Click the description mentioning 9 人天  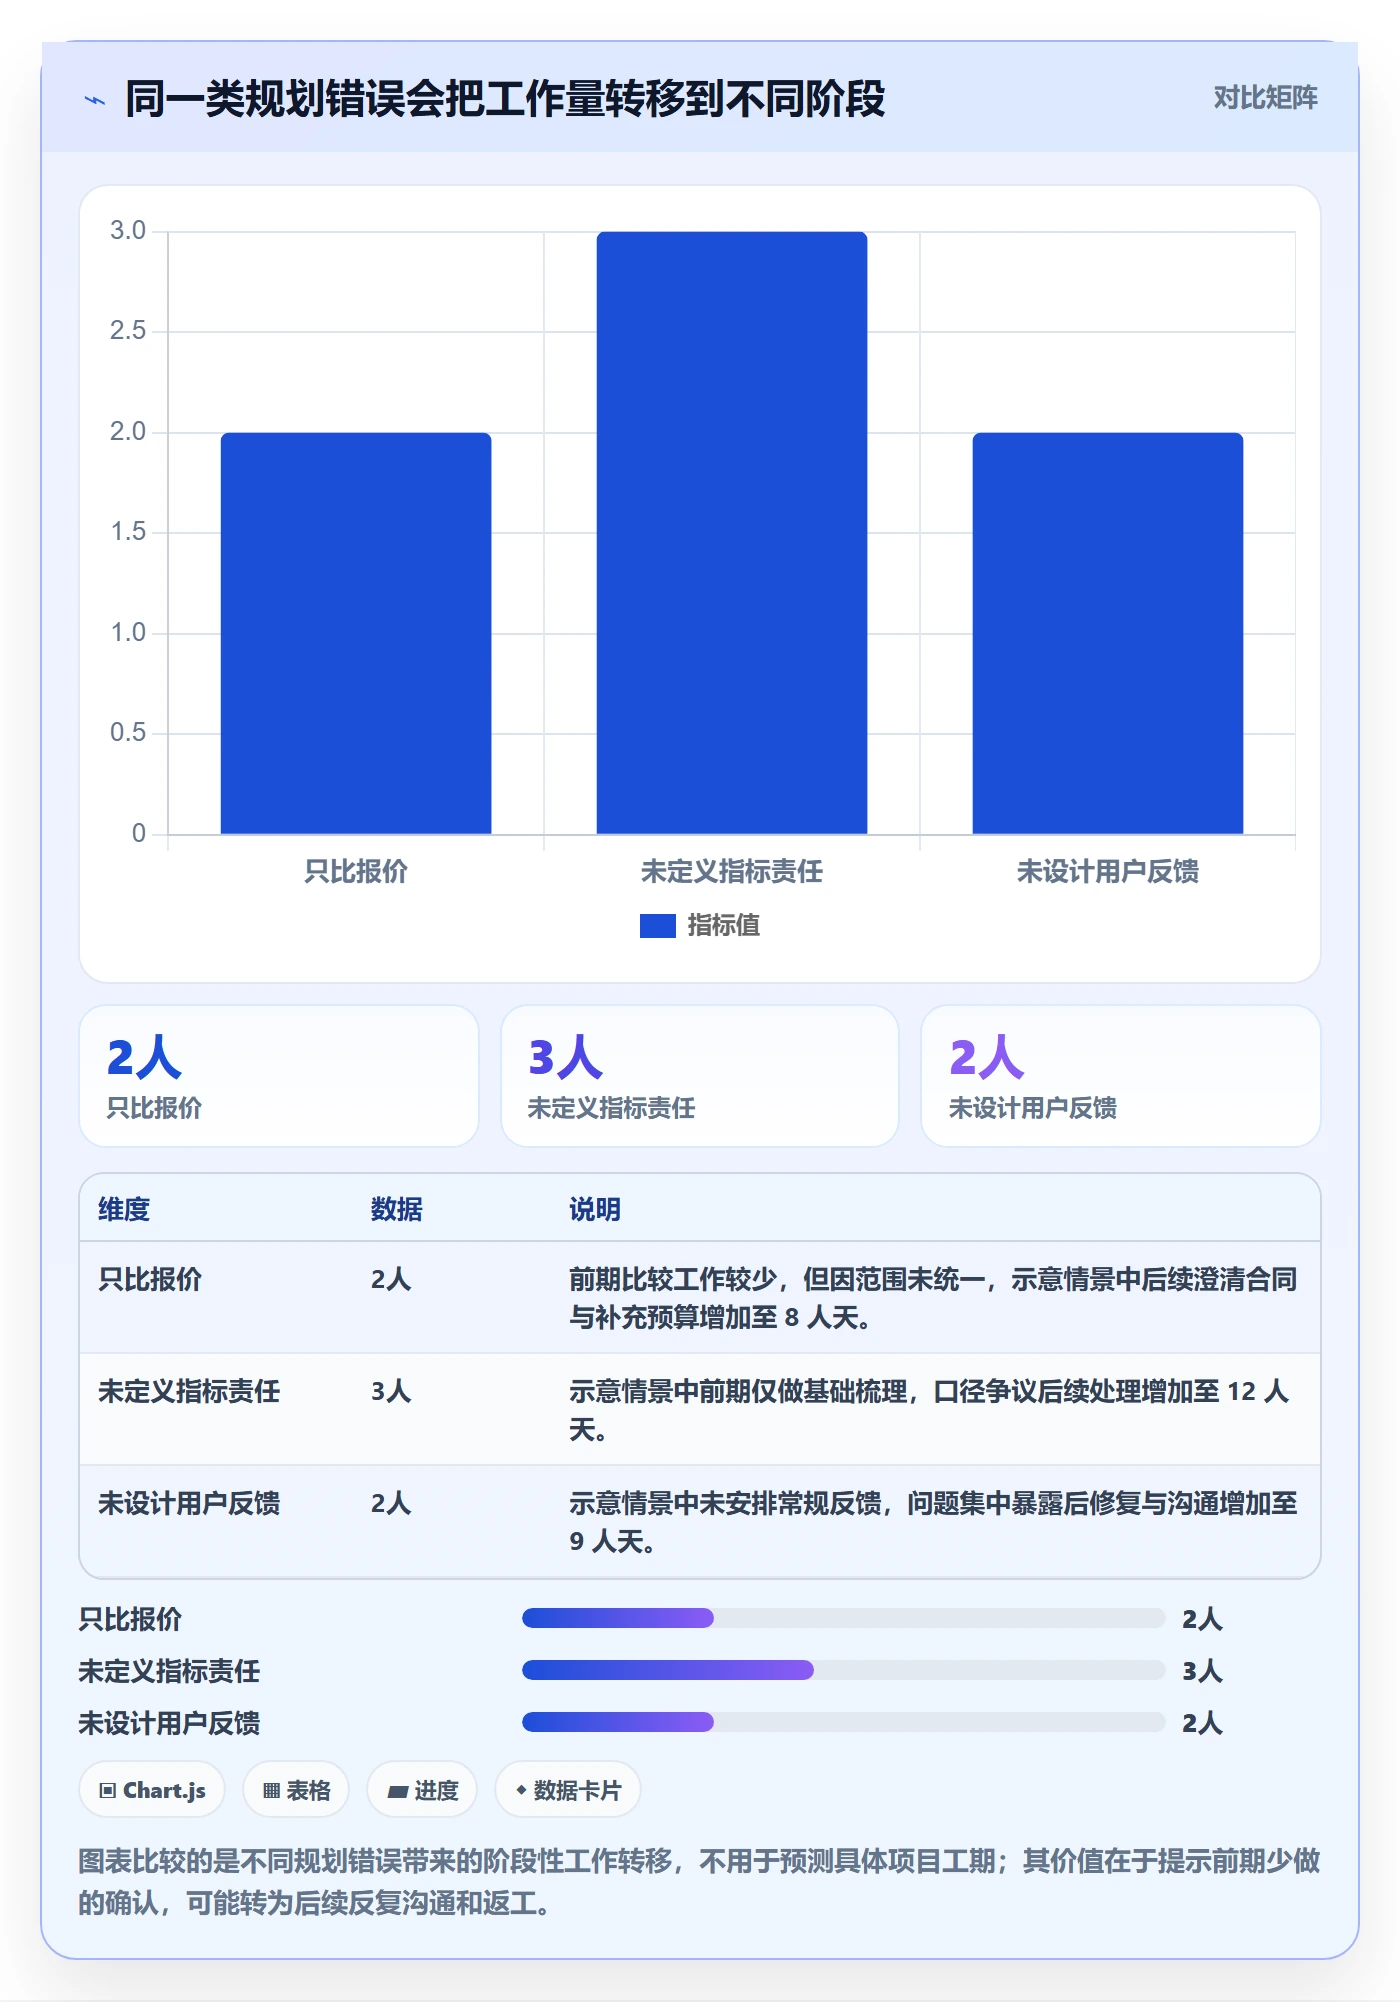point(933,1522)
